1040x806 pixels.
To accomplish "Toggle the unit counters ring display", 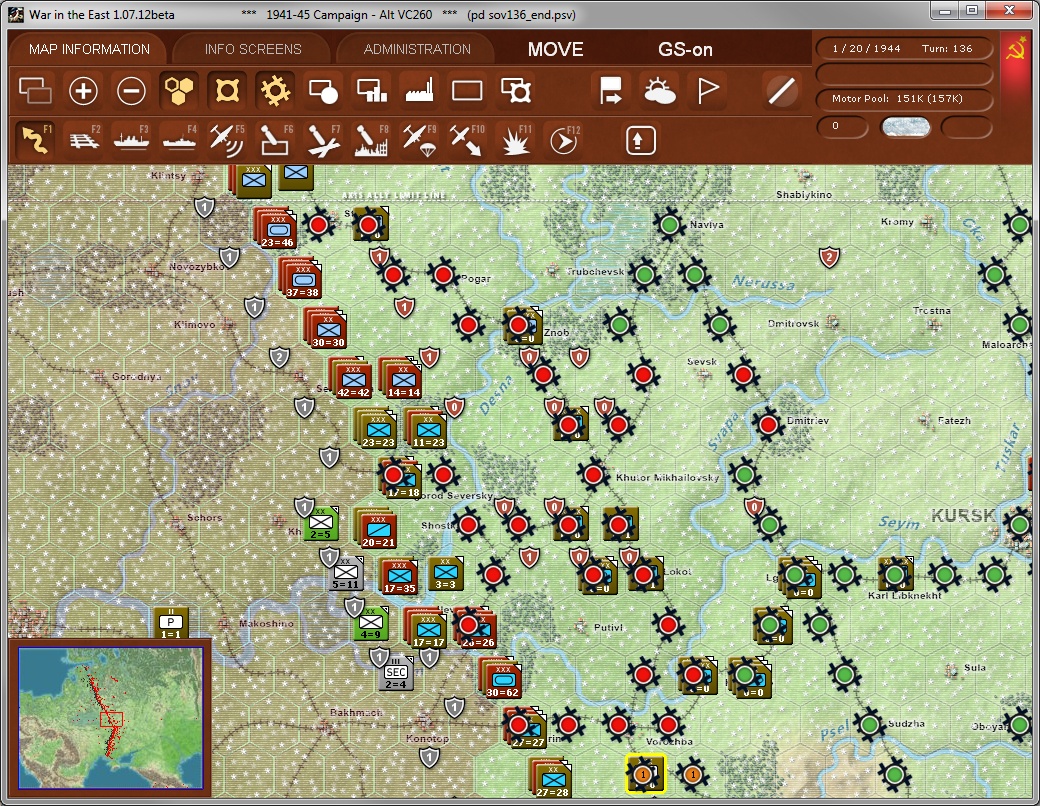I will click(227, 90).
